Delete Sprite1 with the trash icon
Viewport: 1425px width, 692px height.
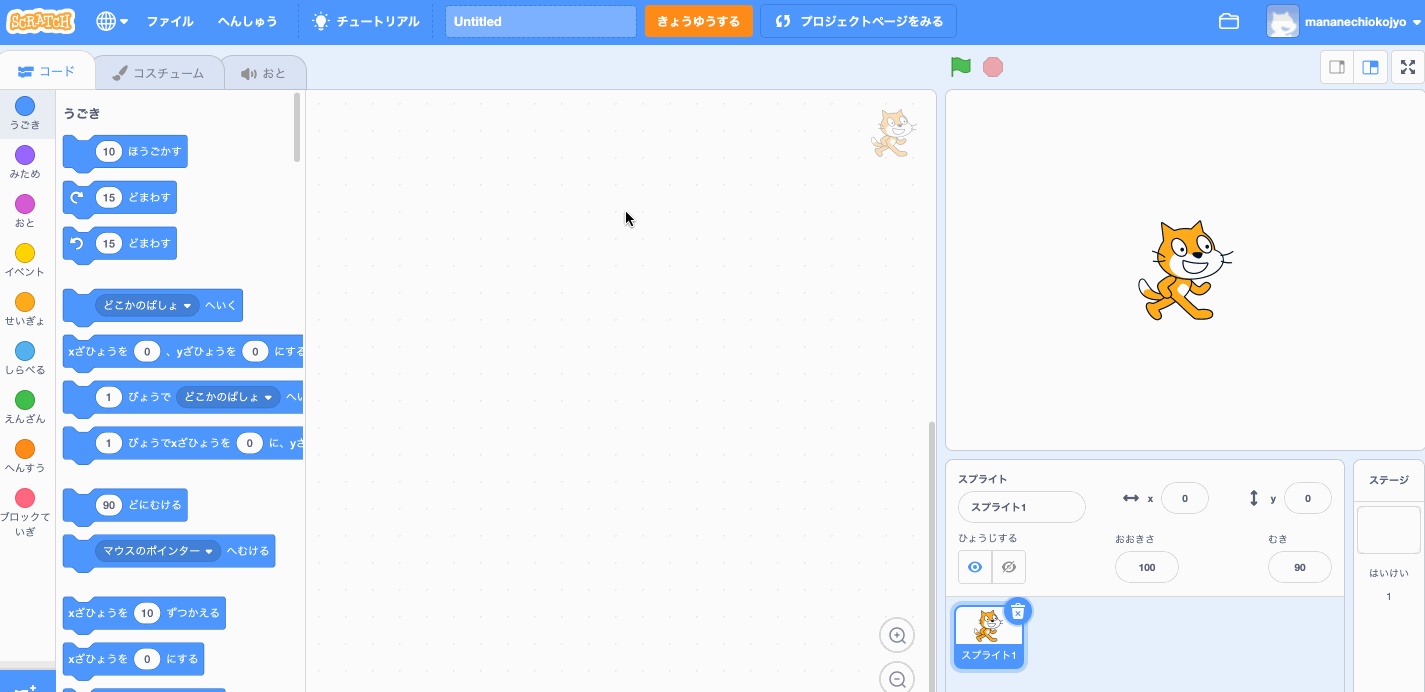[1017, 611]
